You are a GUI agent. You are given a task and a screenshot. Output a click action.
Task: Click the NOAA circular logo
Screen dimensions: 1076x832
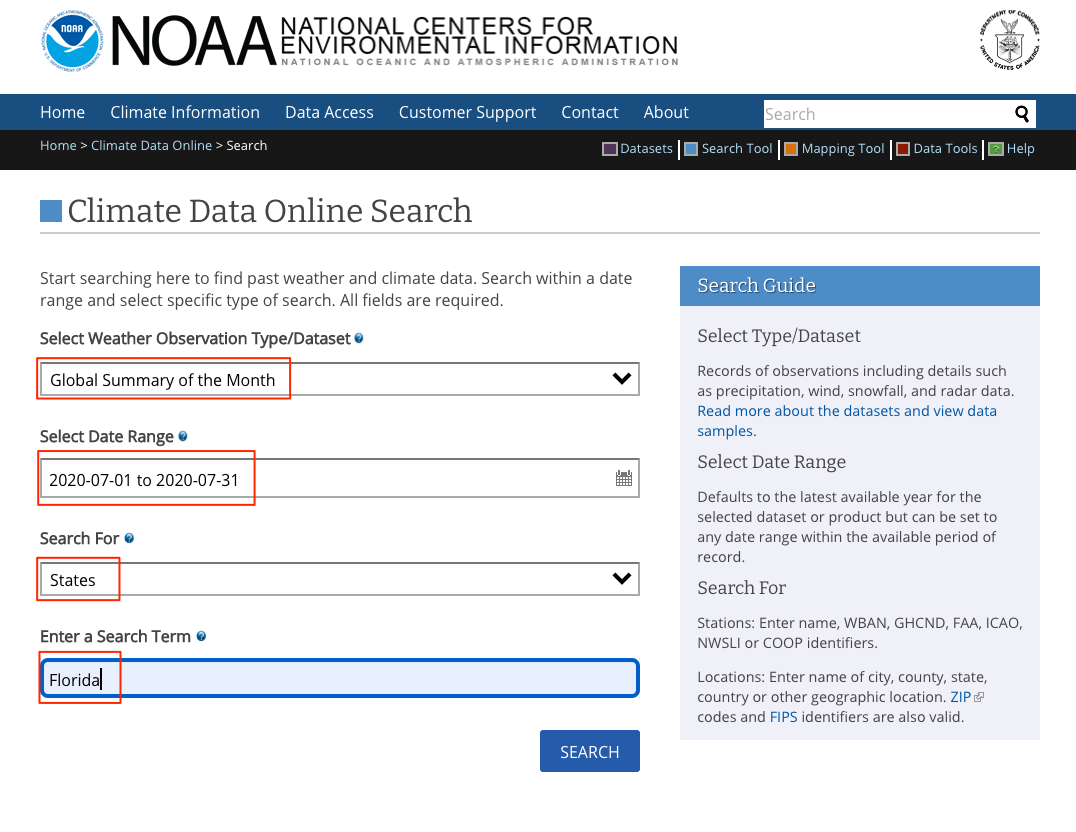[72, 41]
